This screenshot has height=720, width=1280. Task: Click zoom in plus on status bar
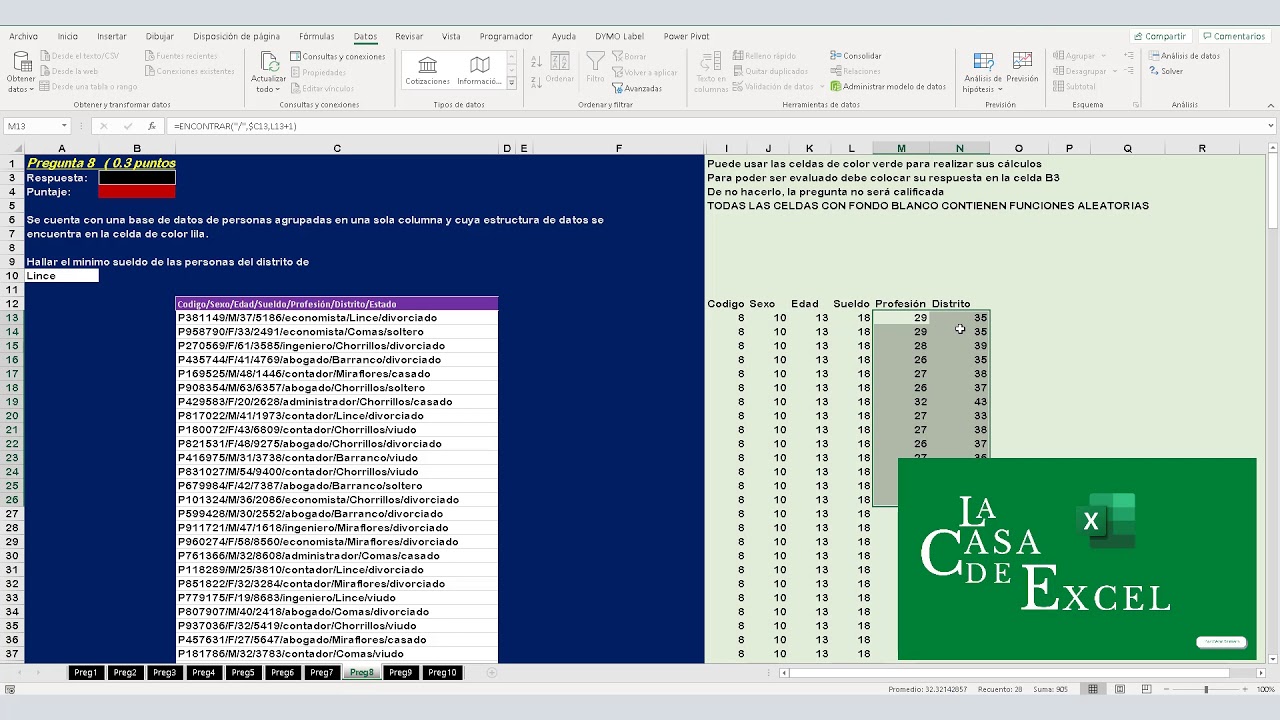click(1247, 689)
